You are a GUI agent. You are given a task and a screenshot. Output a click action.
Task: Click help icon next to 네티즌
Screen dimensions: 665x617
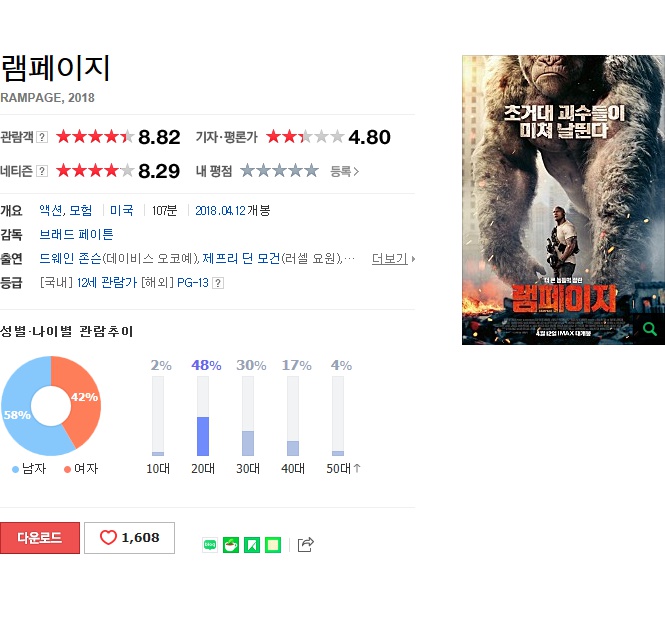coord(42,171)
